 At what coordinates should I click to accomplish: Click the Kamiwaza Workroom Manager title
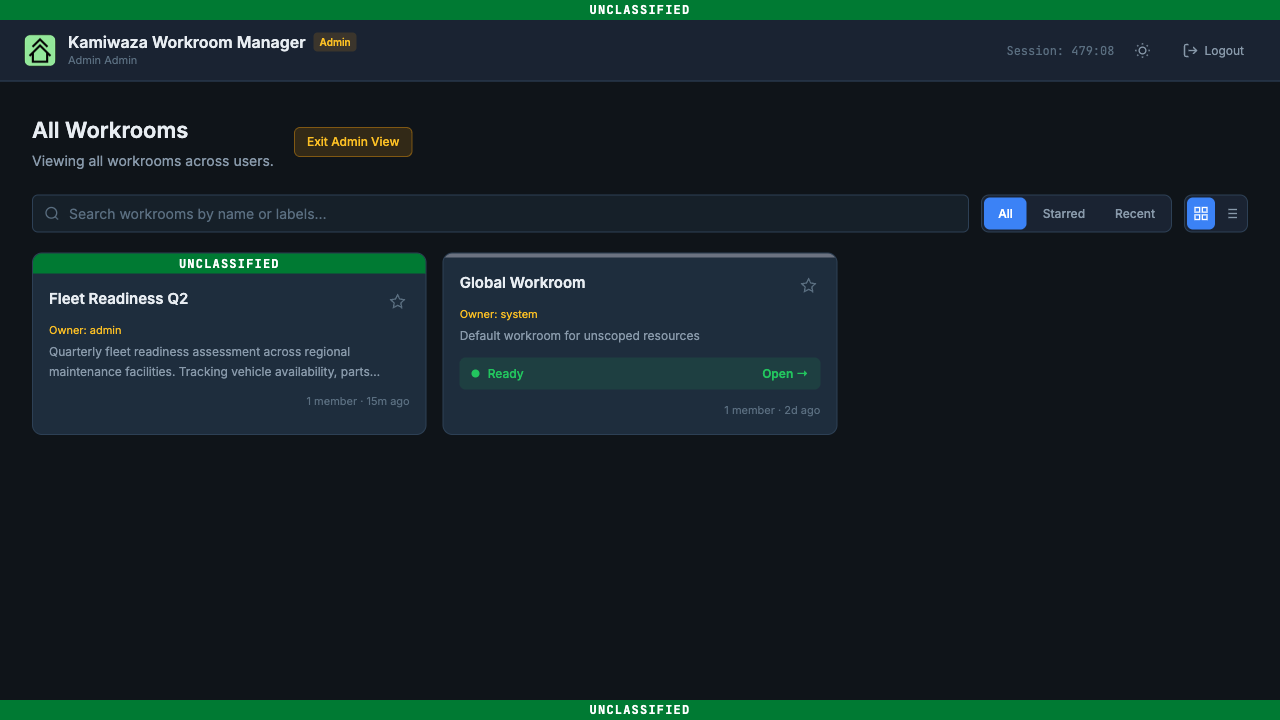tap(186, 42)
